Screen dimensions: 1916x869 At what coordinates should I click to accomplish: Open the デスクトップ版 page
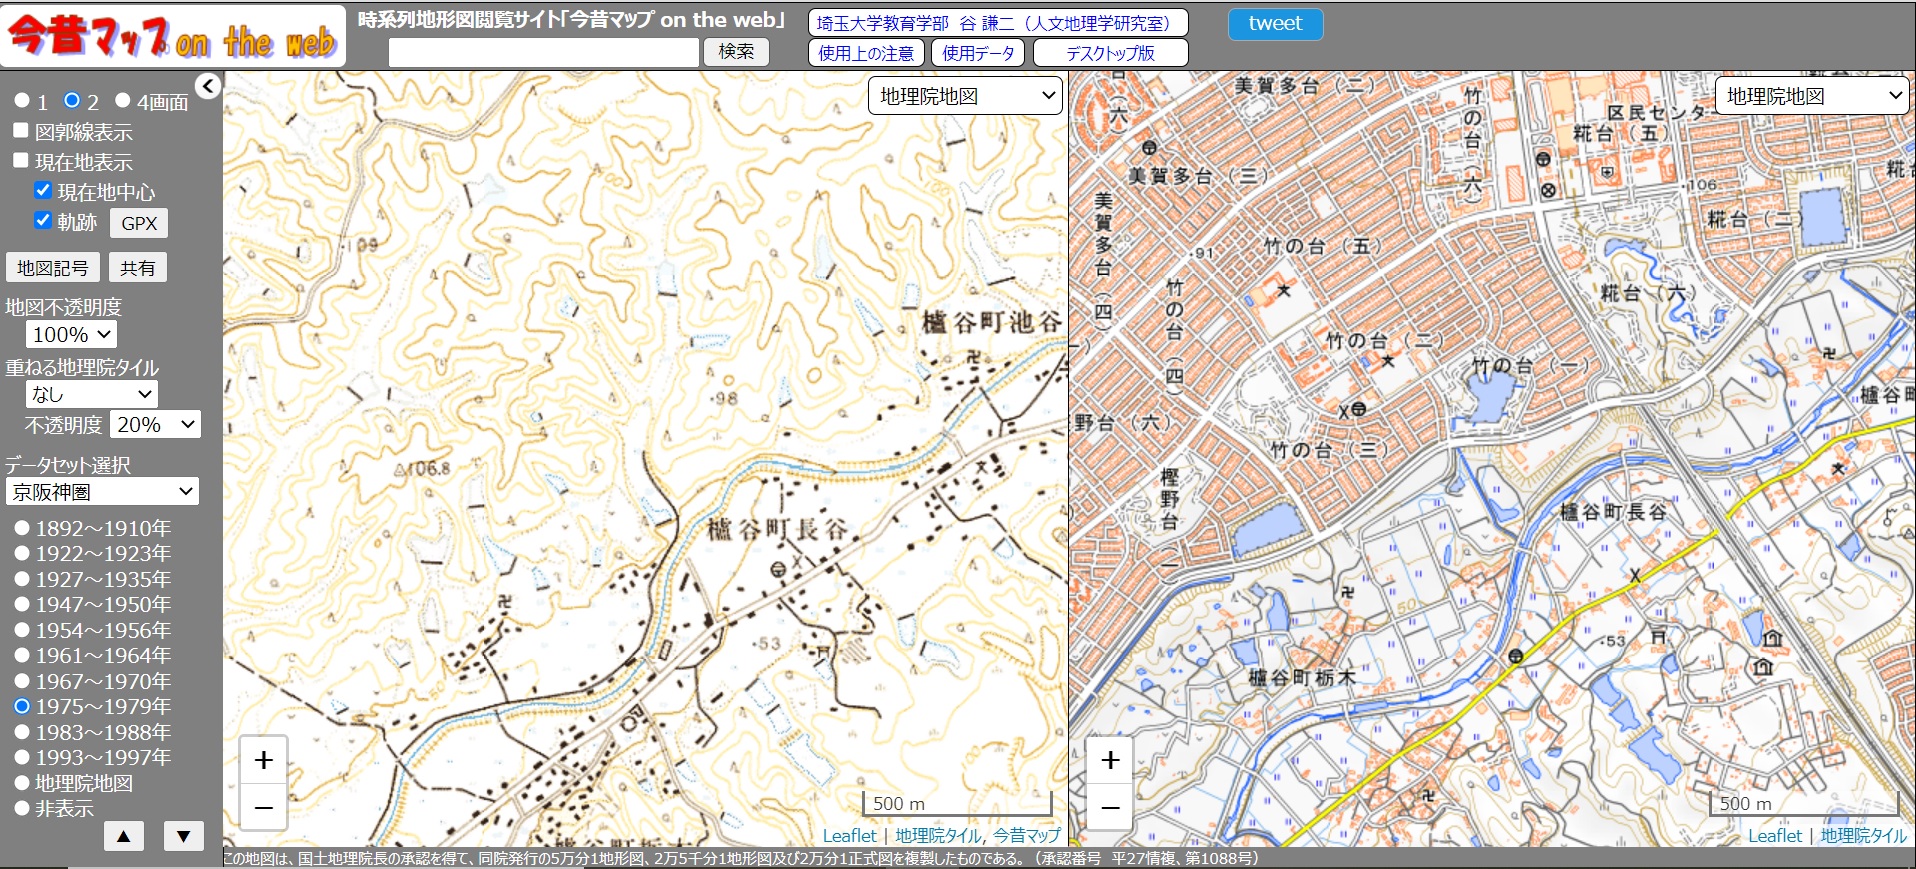click(1109, 53)
